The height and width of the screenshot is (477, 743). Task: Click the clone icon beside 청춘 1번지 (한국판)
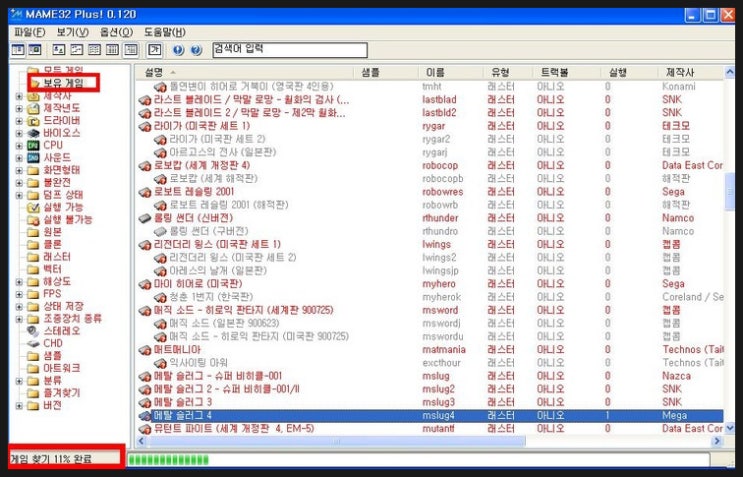pos(160,297)
